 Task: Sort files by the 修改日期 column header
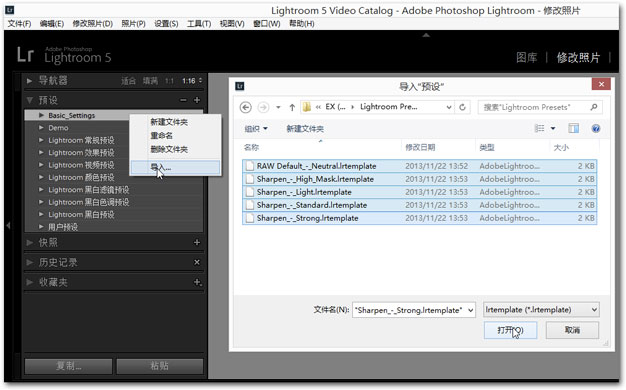click(420, 147)
